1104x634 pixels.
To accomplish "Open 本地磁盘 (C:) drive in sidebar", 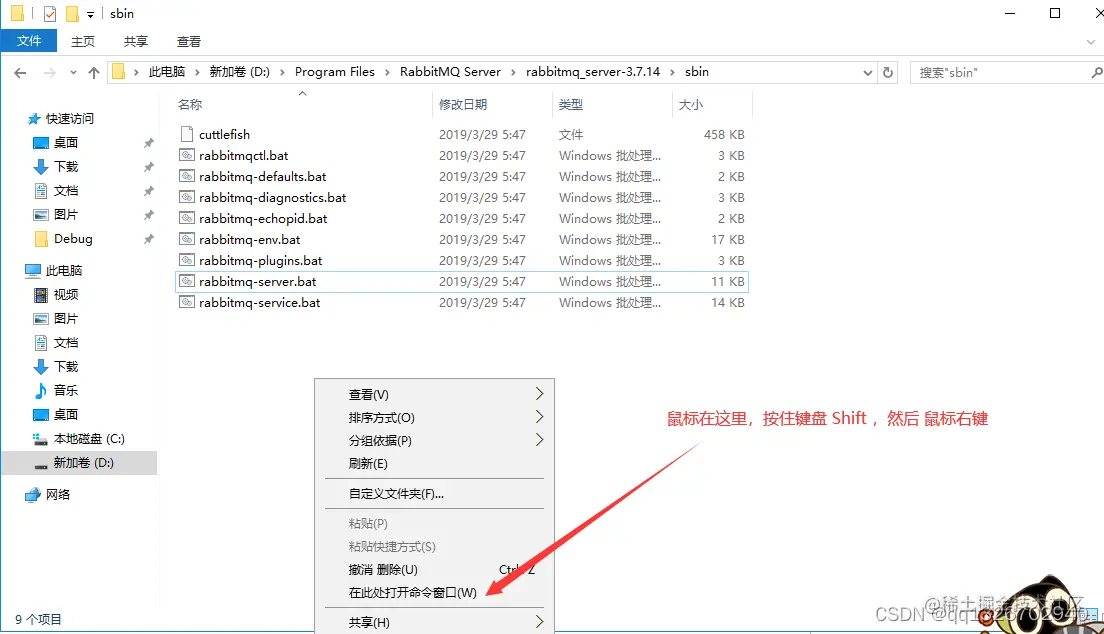I will (89, 438).
